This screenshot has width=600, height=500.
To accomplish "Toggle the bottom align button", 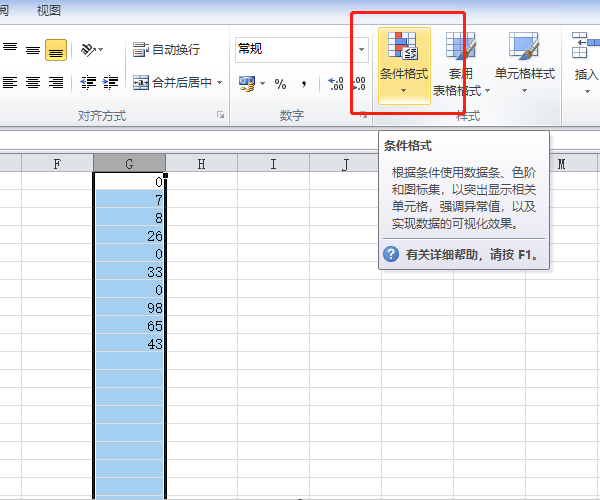I will tap(56, 50).
